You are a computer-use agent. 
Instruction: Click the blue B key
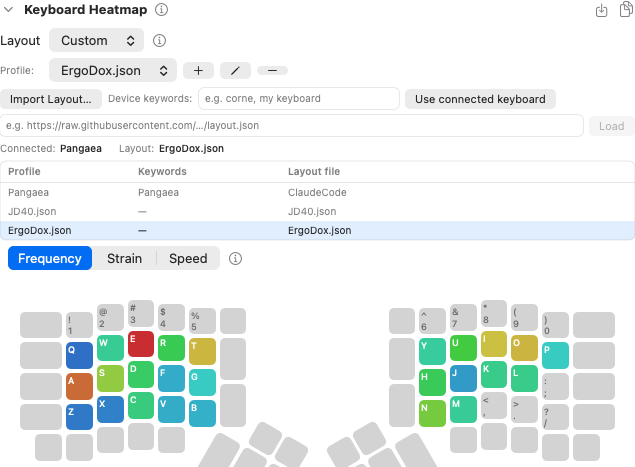(202, 413)
